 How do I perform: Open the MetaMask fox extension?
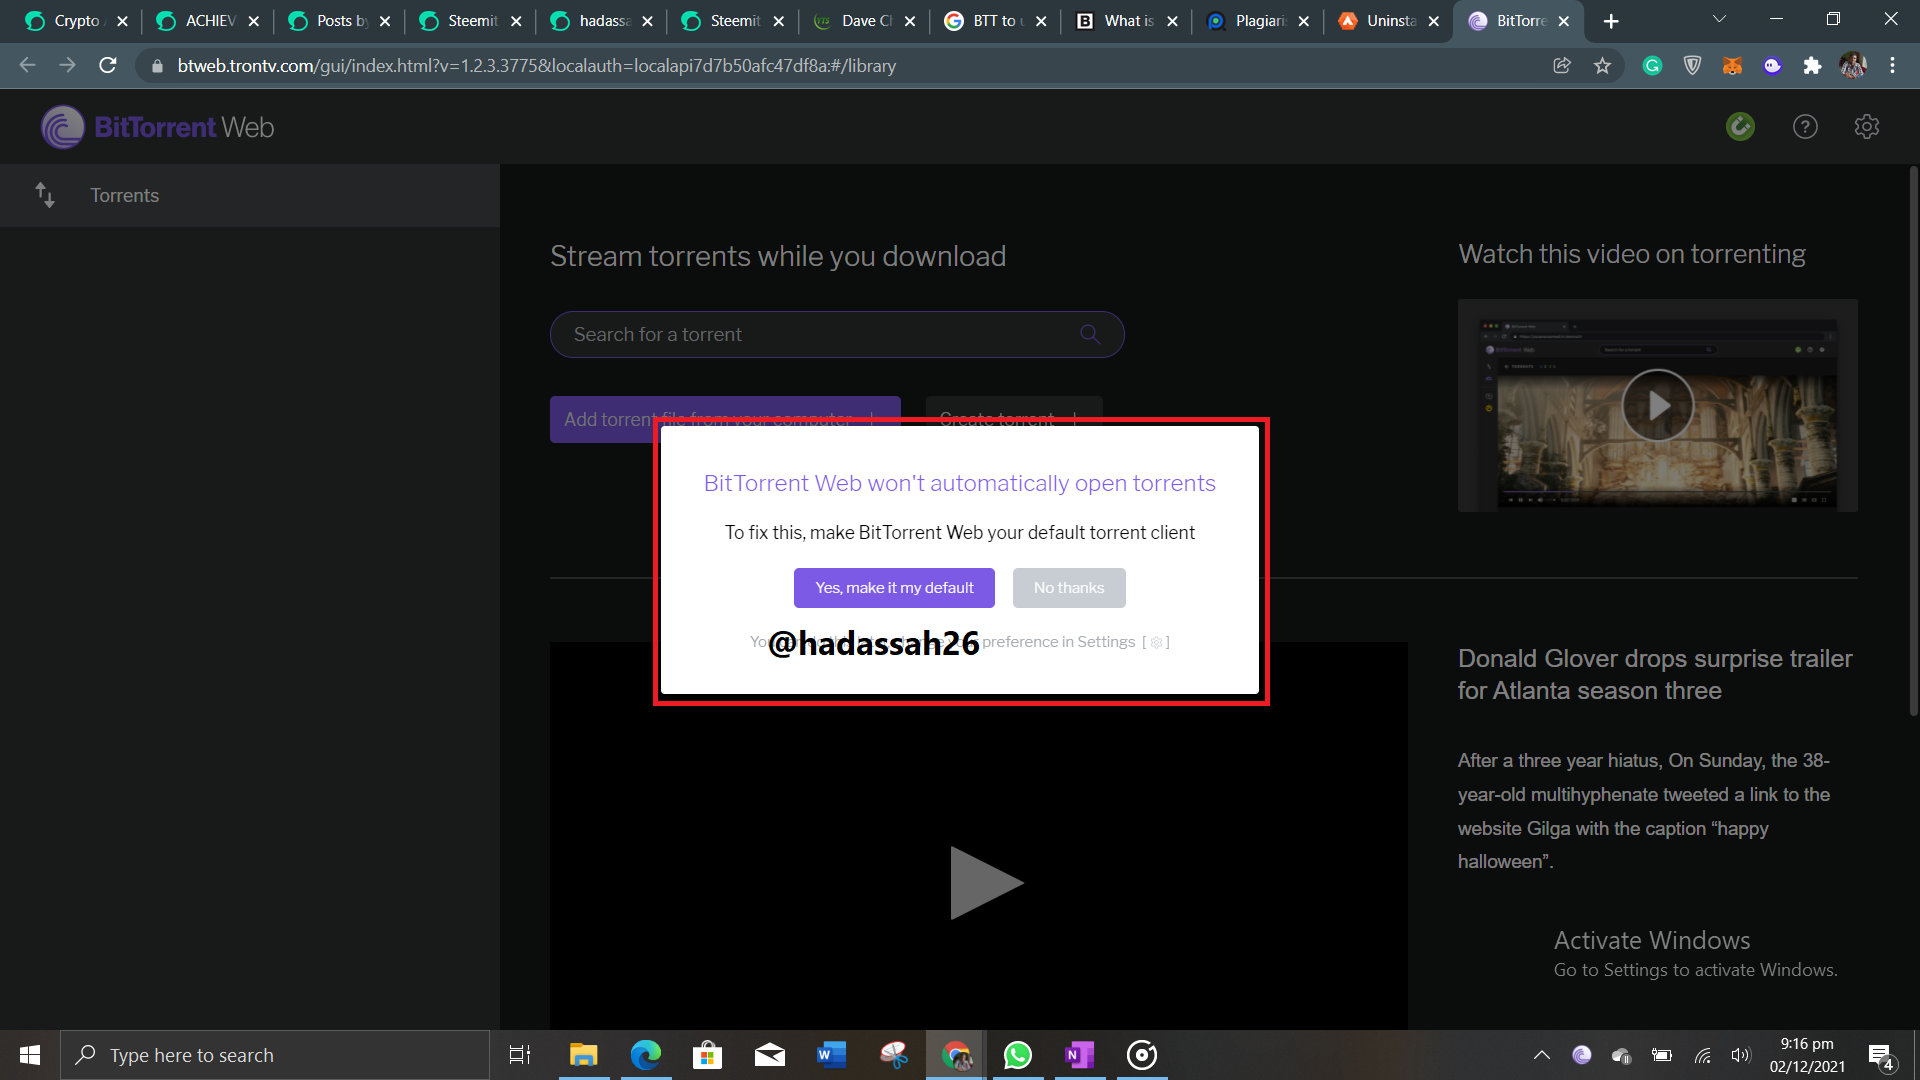pyautogui.click(x=1732, y=66)
